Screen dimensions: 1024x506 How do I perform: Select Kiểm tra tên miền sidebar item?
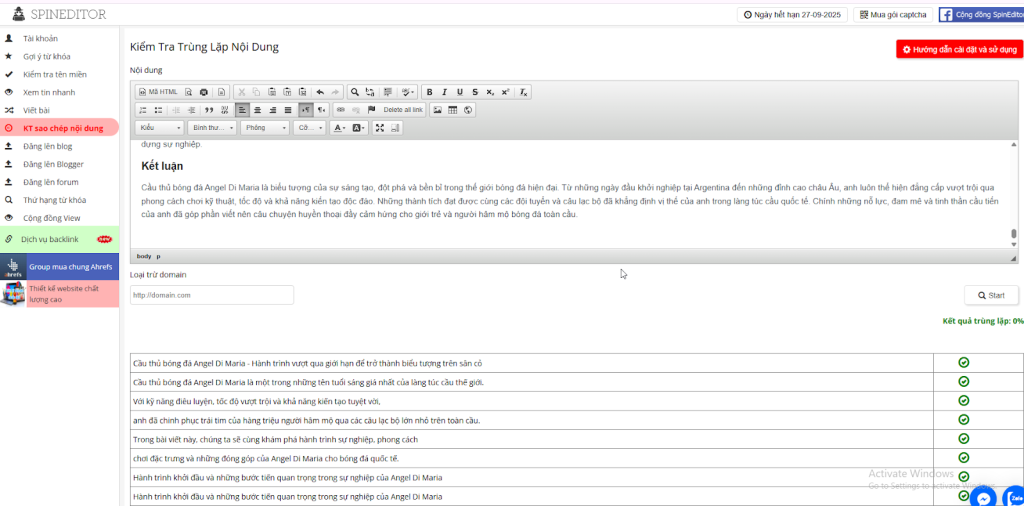tap(55, 74)
